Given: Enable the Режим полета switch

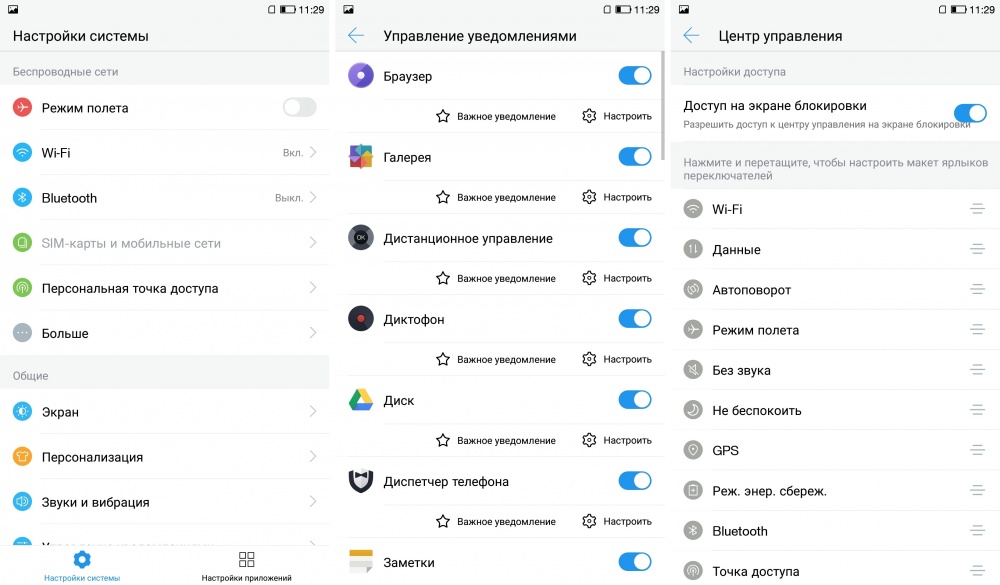Looking at the screenshot, I should pyautogui.click(x=299, y=108).
